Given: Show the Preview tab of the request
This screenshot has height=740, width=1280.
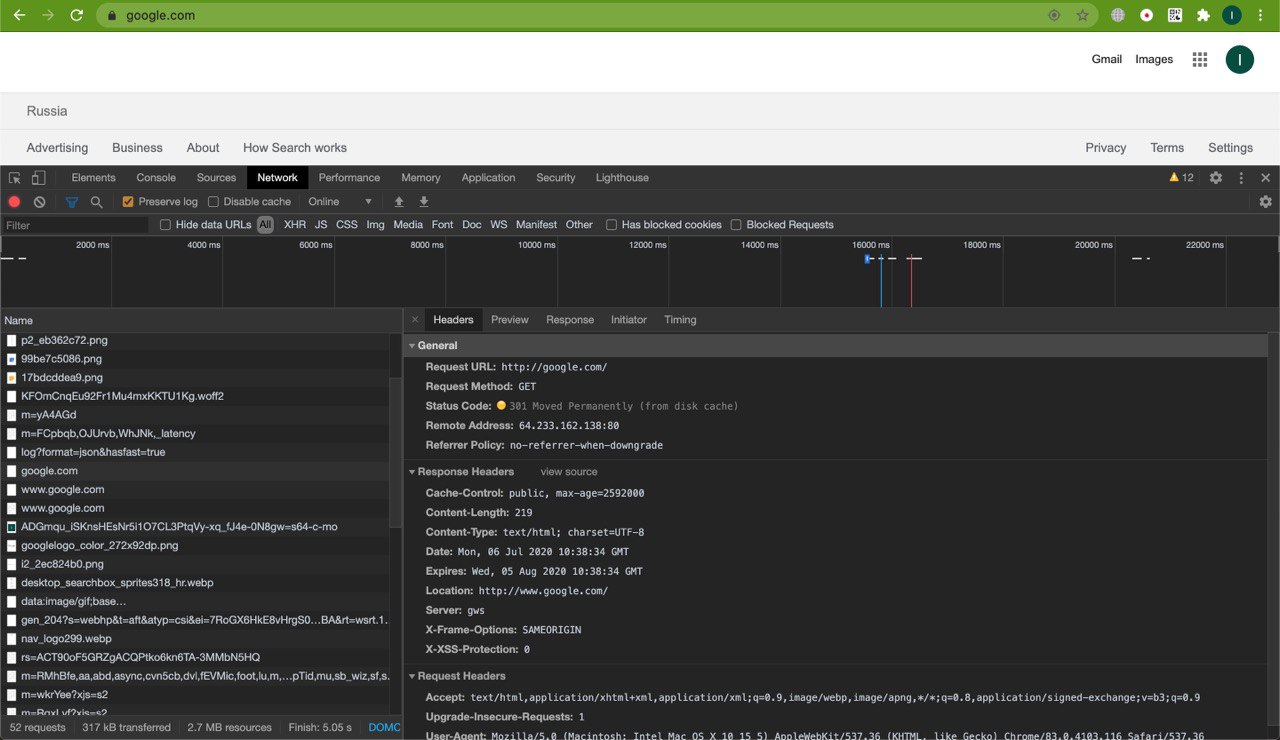Looking at the screenshot, I should 509,320.
